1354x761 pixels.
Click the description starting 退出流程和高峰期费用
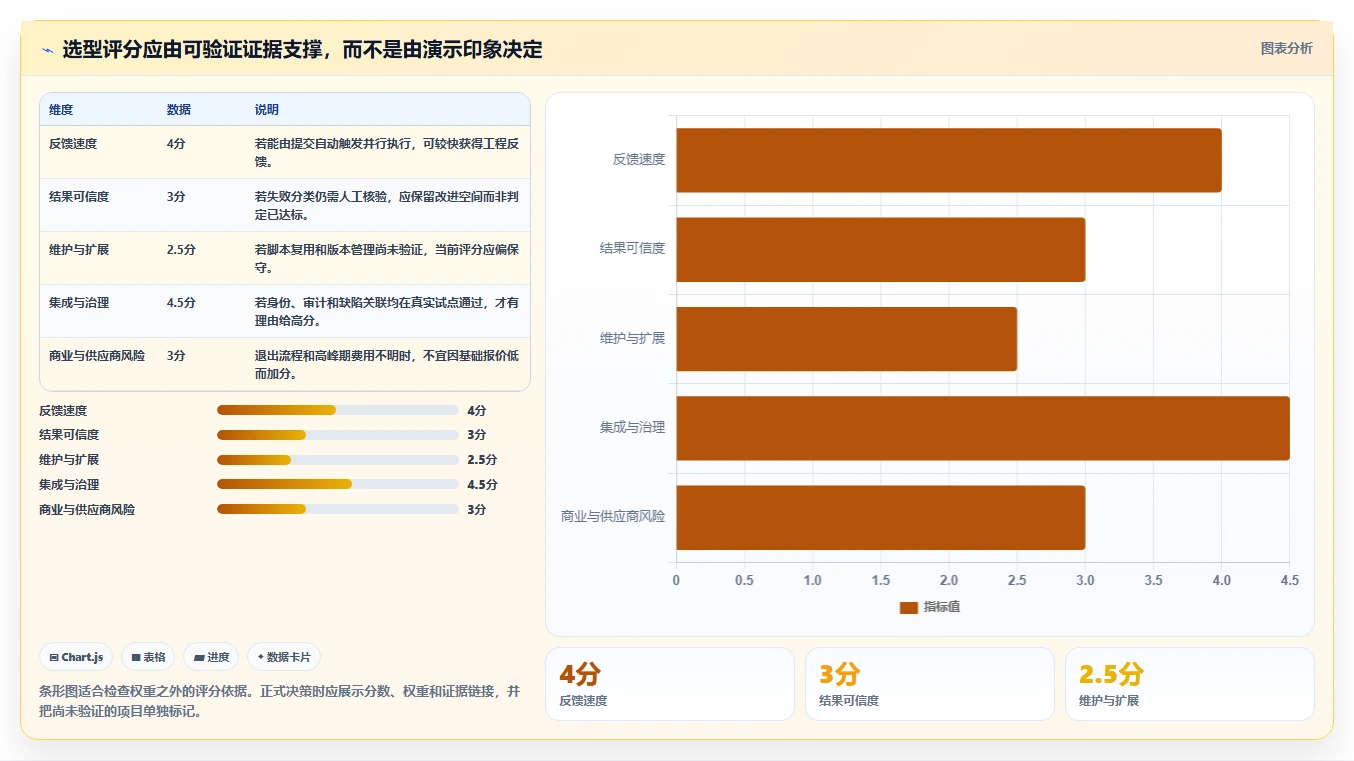(x=387, y=364)
